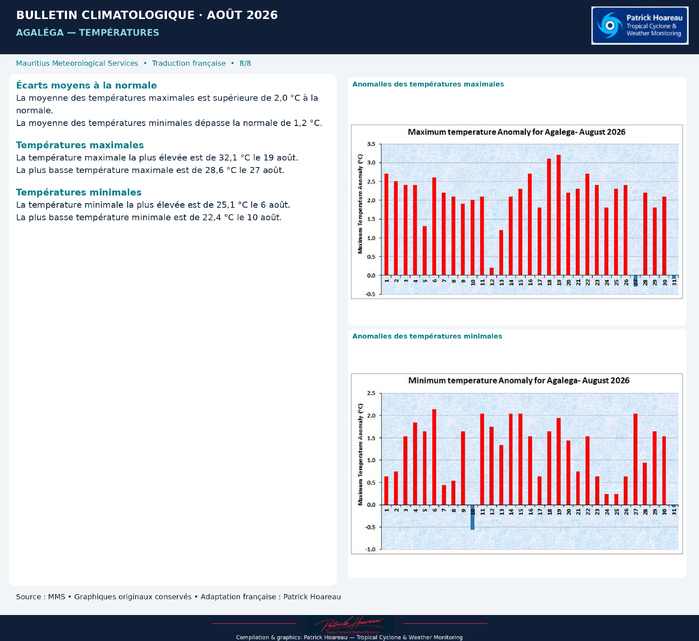Click "Traduction française" text
The height and width of the screenshot is (641, 699).
[189, 63]
